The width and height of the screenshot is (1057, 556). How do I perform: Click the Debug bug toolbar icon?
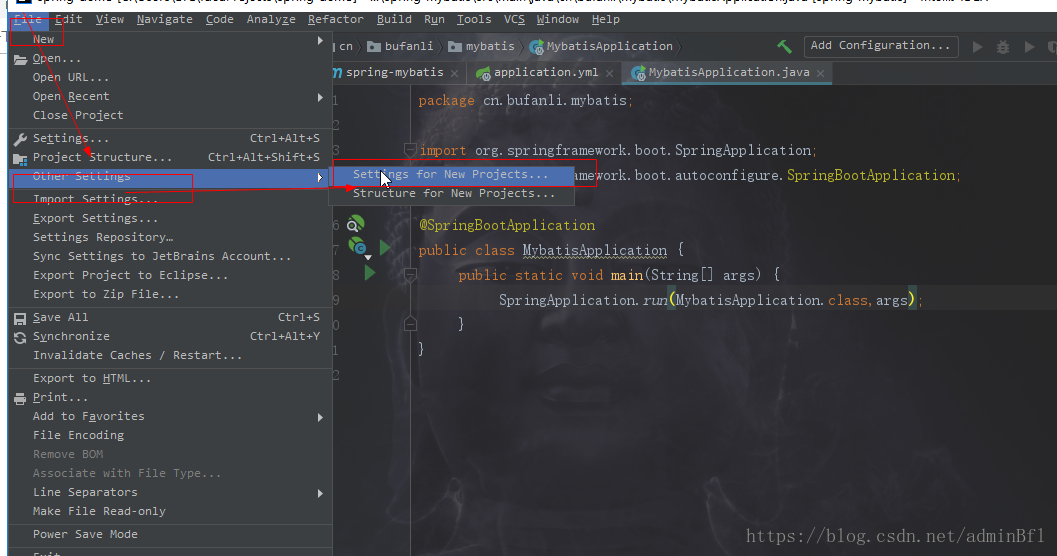click(x=1003, y=47)
